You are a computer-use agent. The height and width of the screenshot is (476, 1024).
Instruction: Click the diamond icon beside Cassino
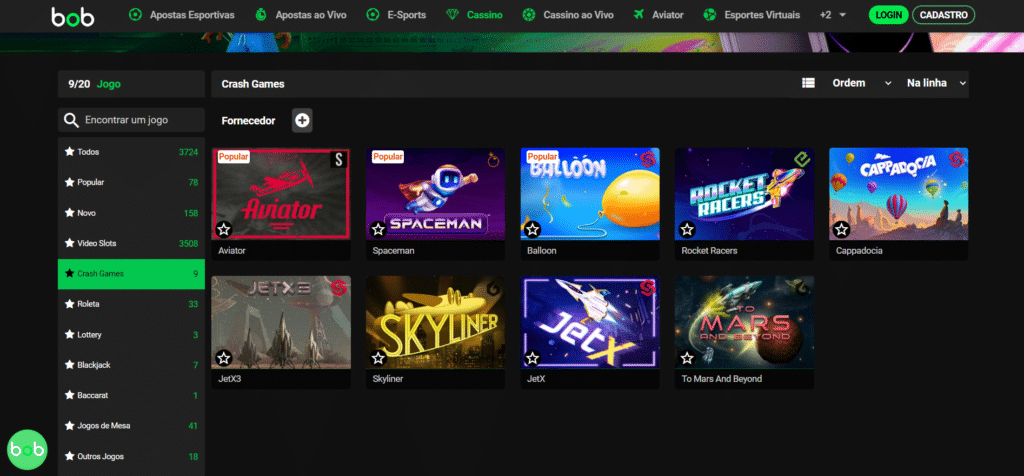coord(452,14)
